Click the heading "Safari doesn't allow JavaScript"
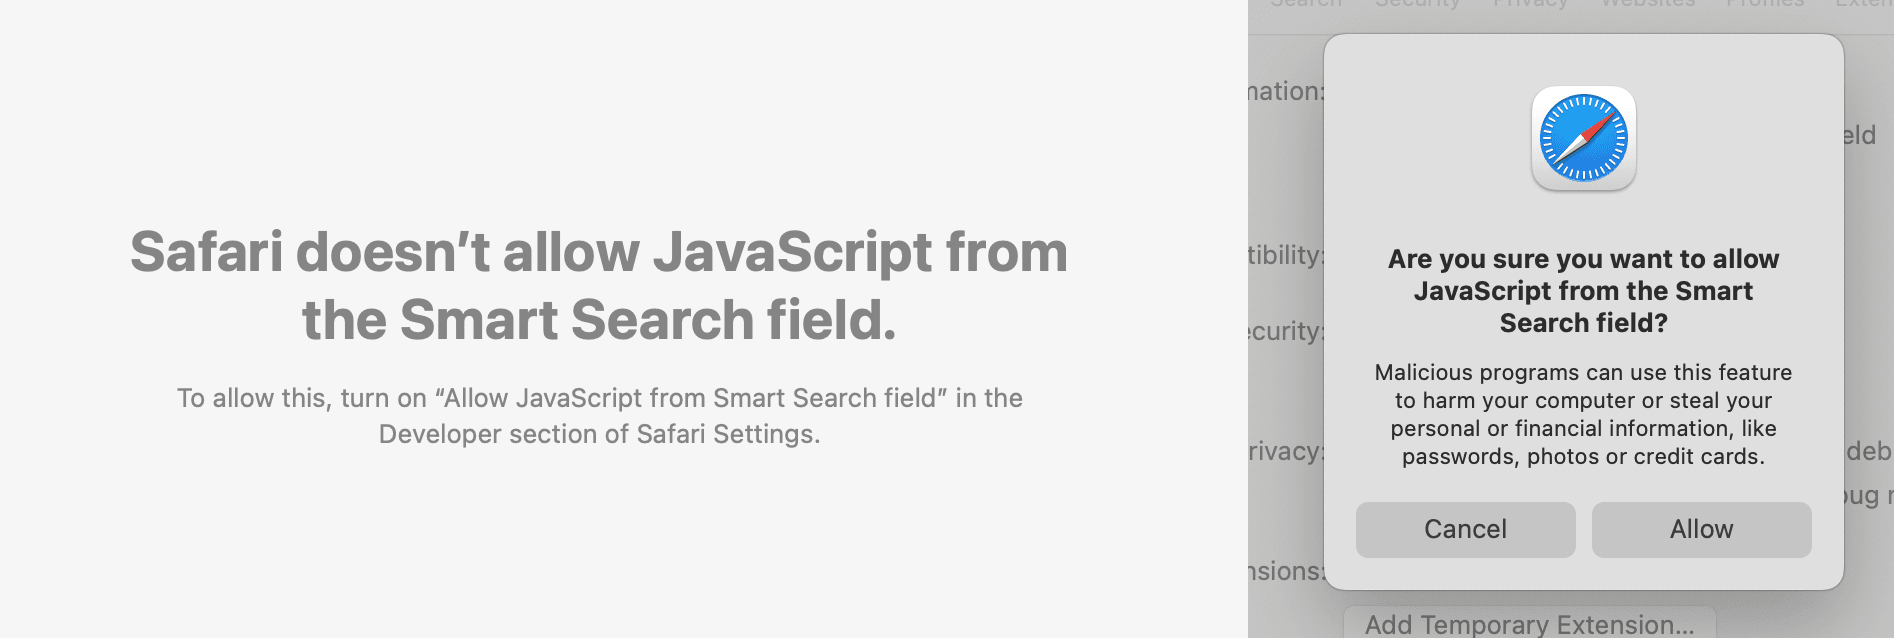Image resolution: width=1894 pixels, height=638 pixels. 599,285
